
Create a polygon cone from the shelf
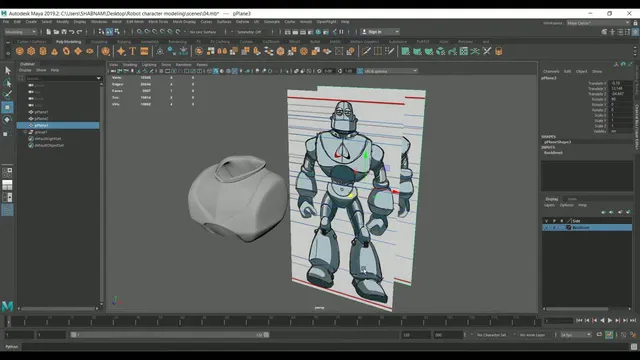click(54, 51)
